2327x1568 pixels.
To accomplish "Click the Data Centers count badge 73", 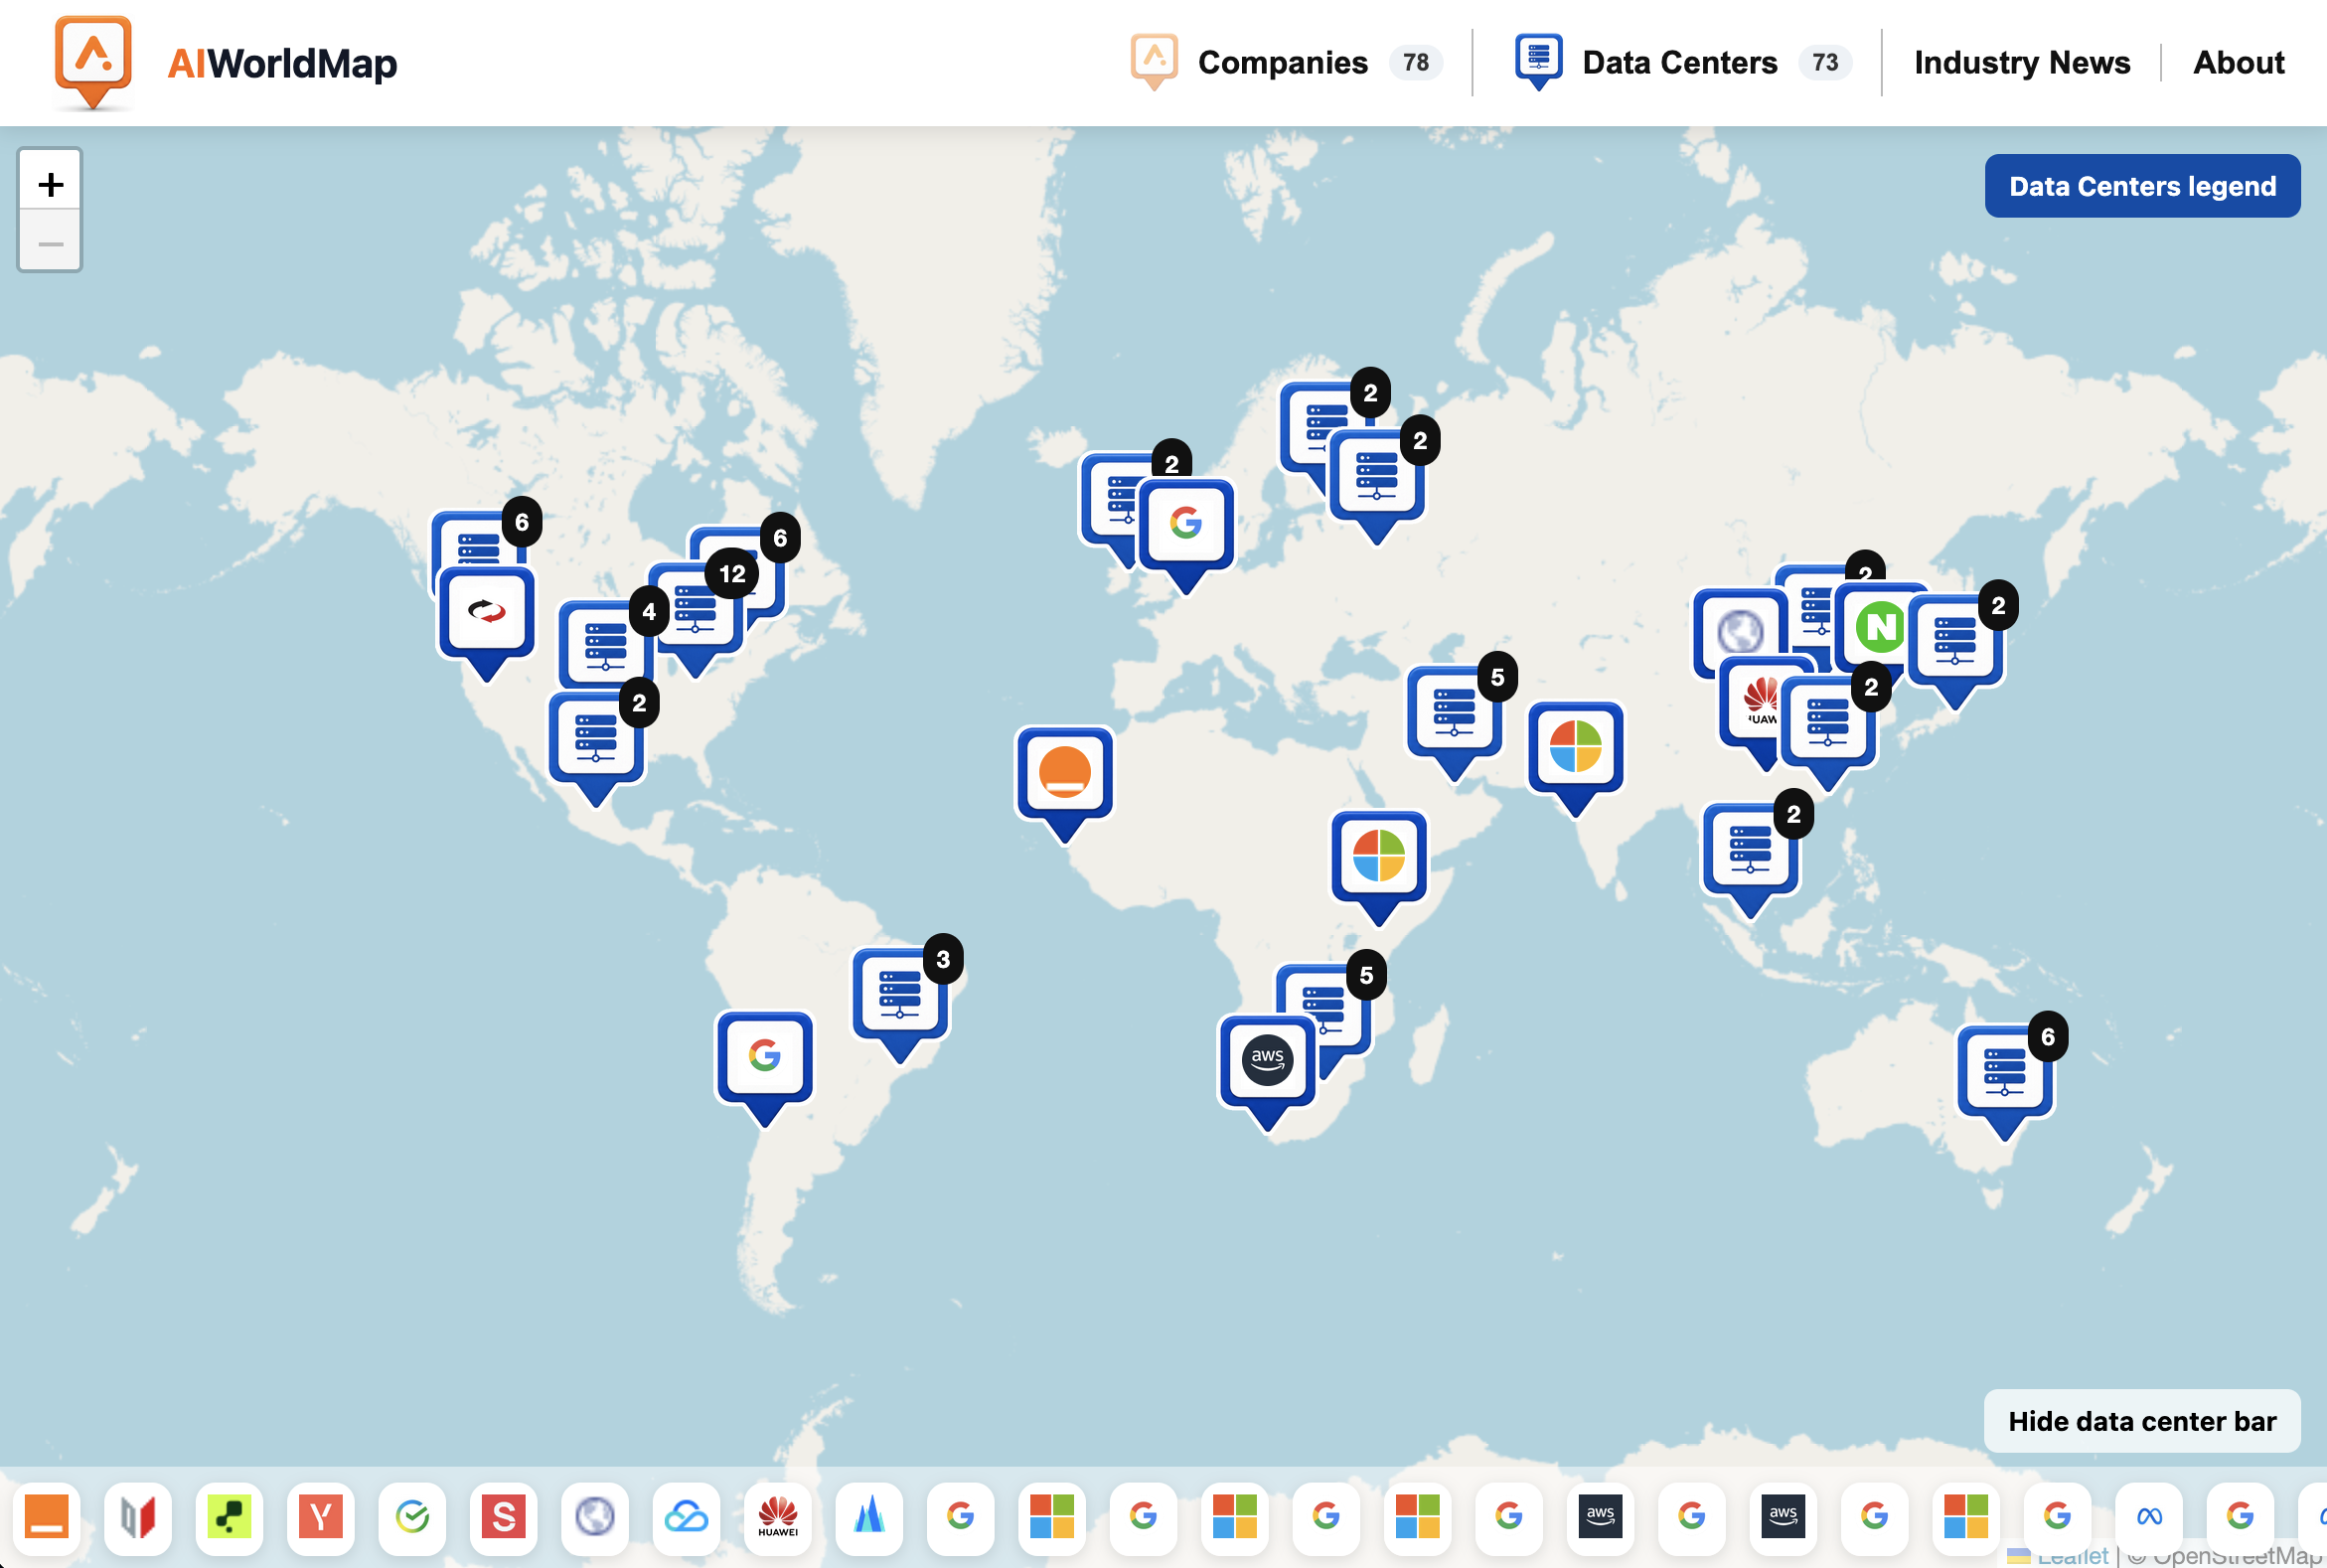I will 1825,62.
